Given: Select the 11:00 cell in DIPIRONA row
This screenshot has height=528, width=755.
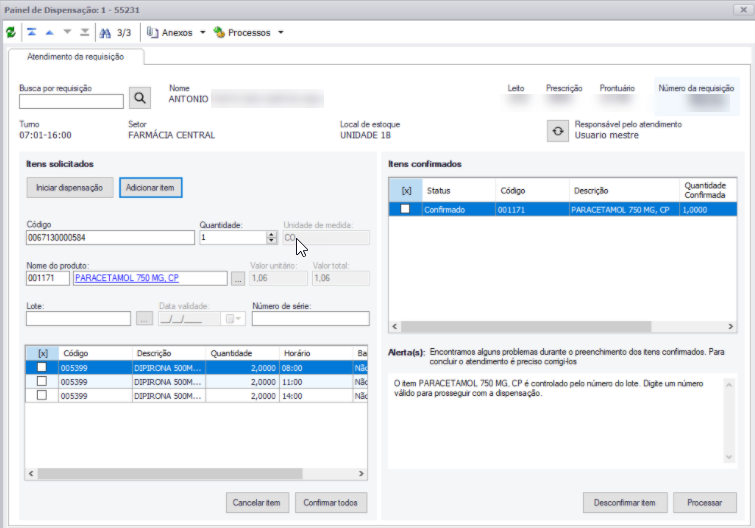Looking at the screenshot, I should coord(316,382).
